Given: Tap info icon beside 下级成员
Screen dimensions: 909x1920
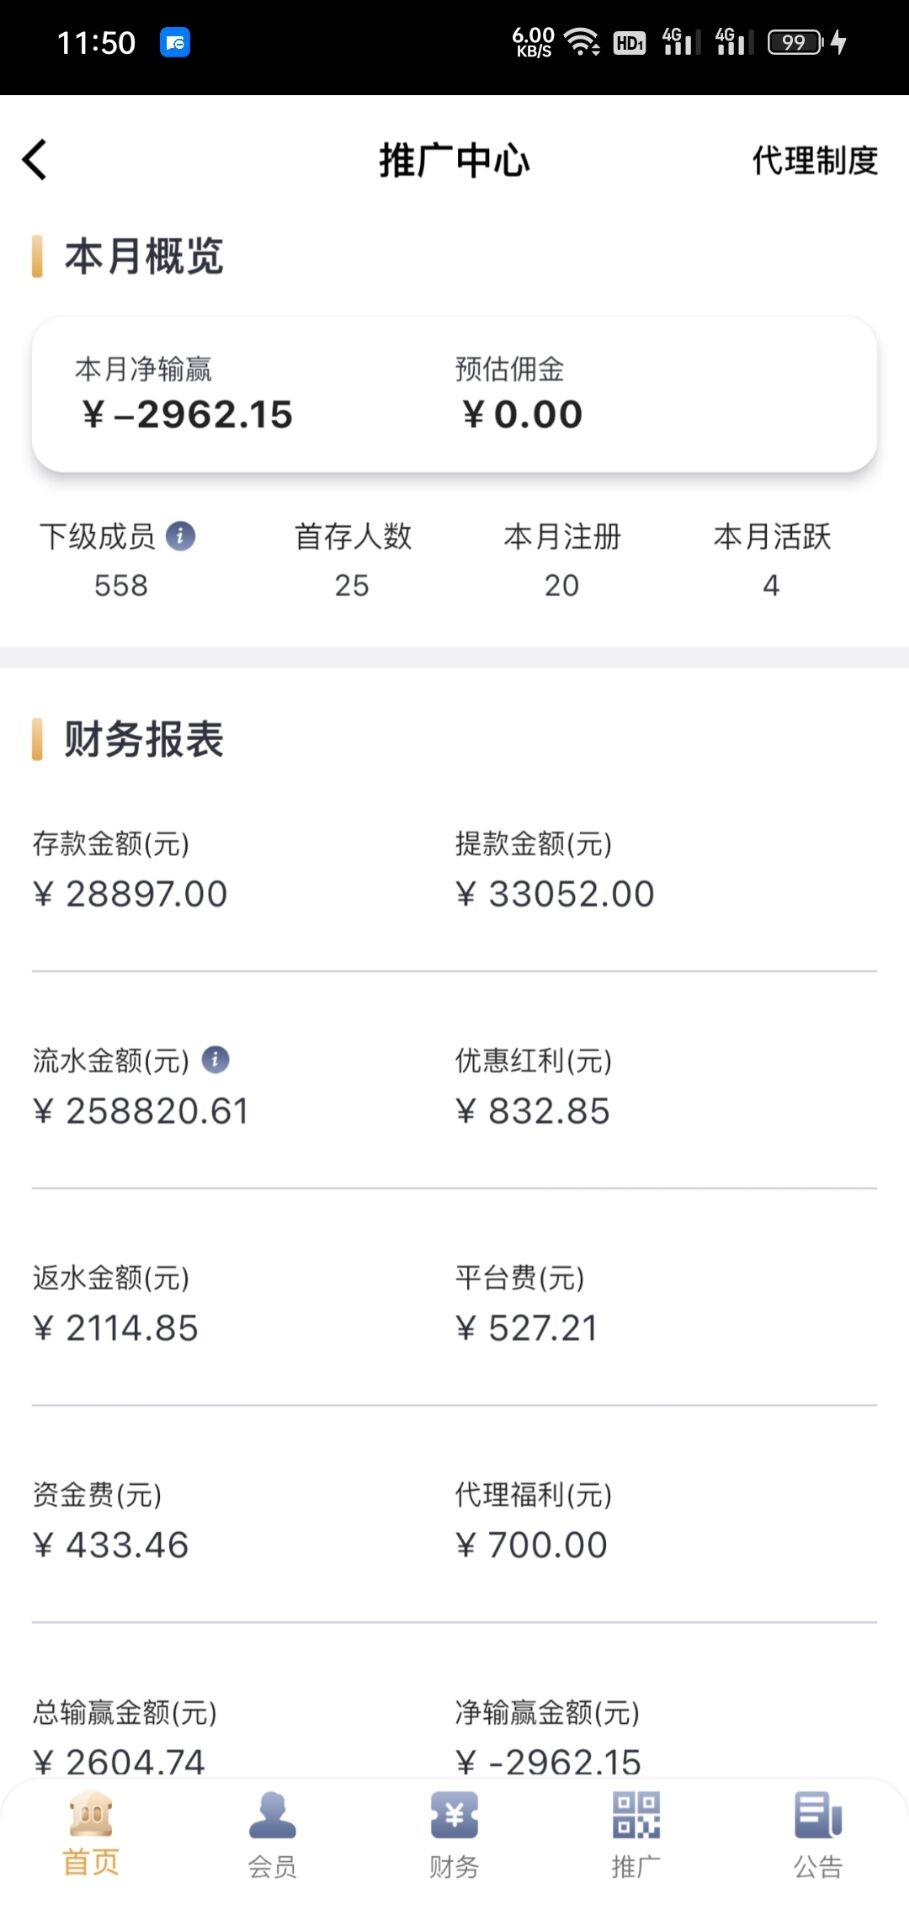Looking at the screenshot, I should [x=180, y=536].
